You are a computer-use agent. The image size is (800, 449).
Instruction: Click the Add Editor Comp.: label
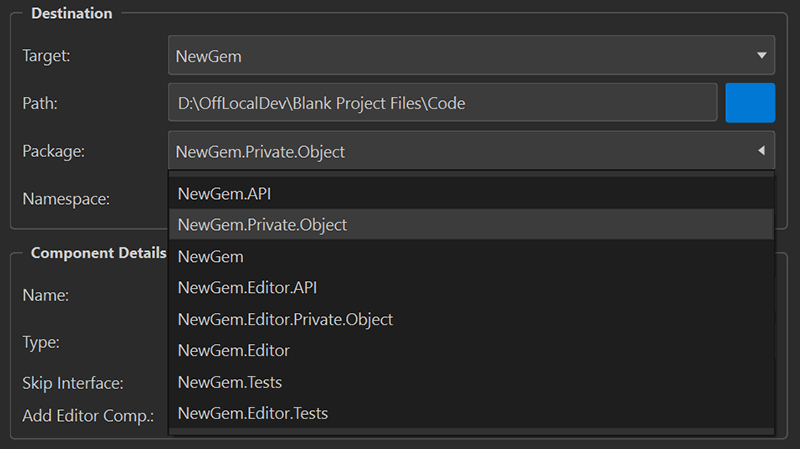tap(88, 416)
